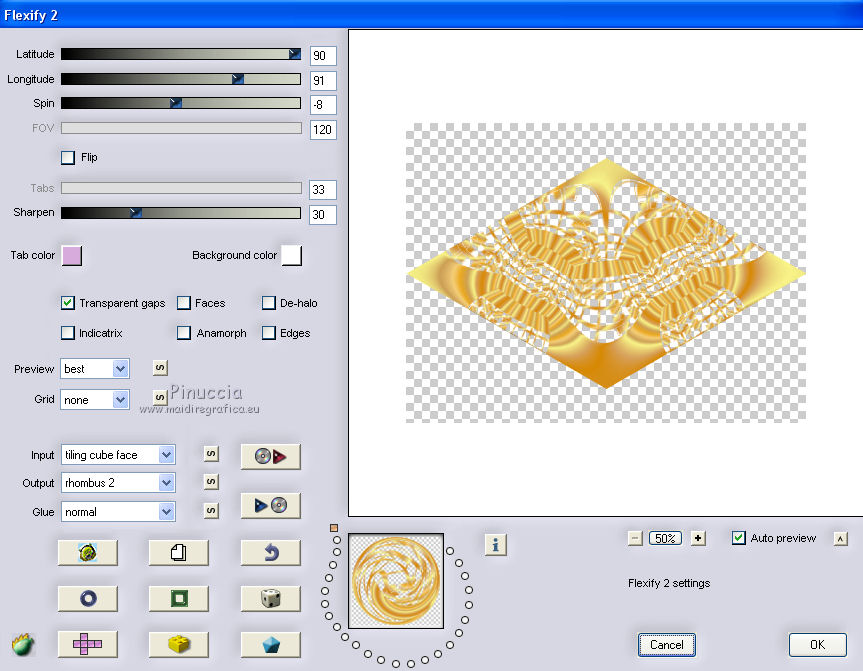This screenshot has height=671, width=863.
Task: Click the flaming apple logo icon
Action: (23, 644)
